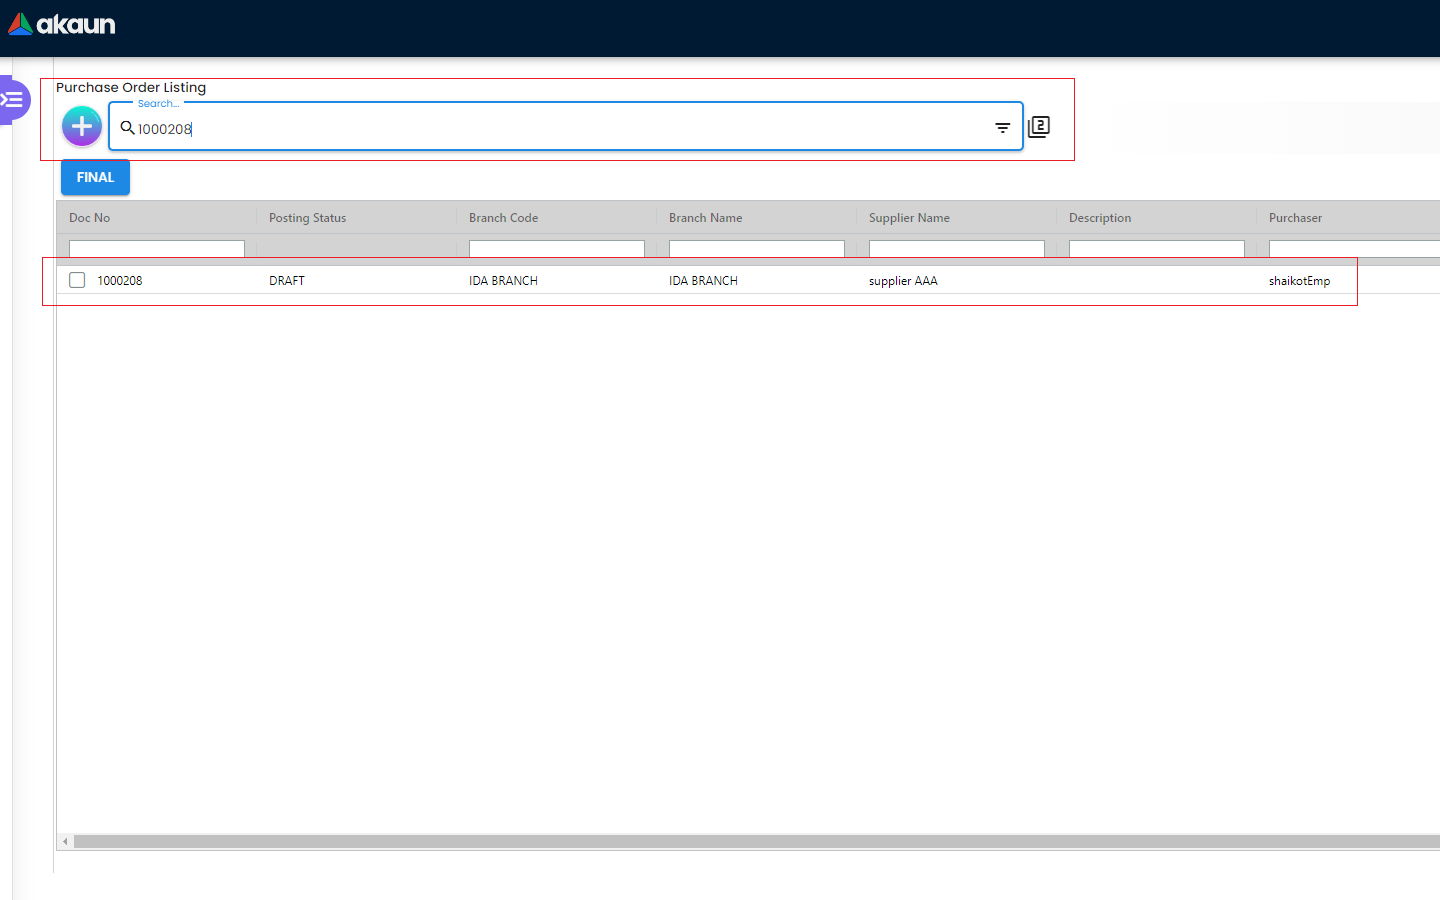This screenshot has height=900, width=1440.
Task: Click the Description column filter input
Action: [1157, 249]
